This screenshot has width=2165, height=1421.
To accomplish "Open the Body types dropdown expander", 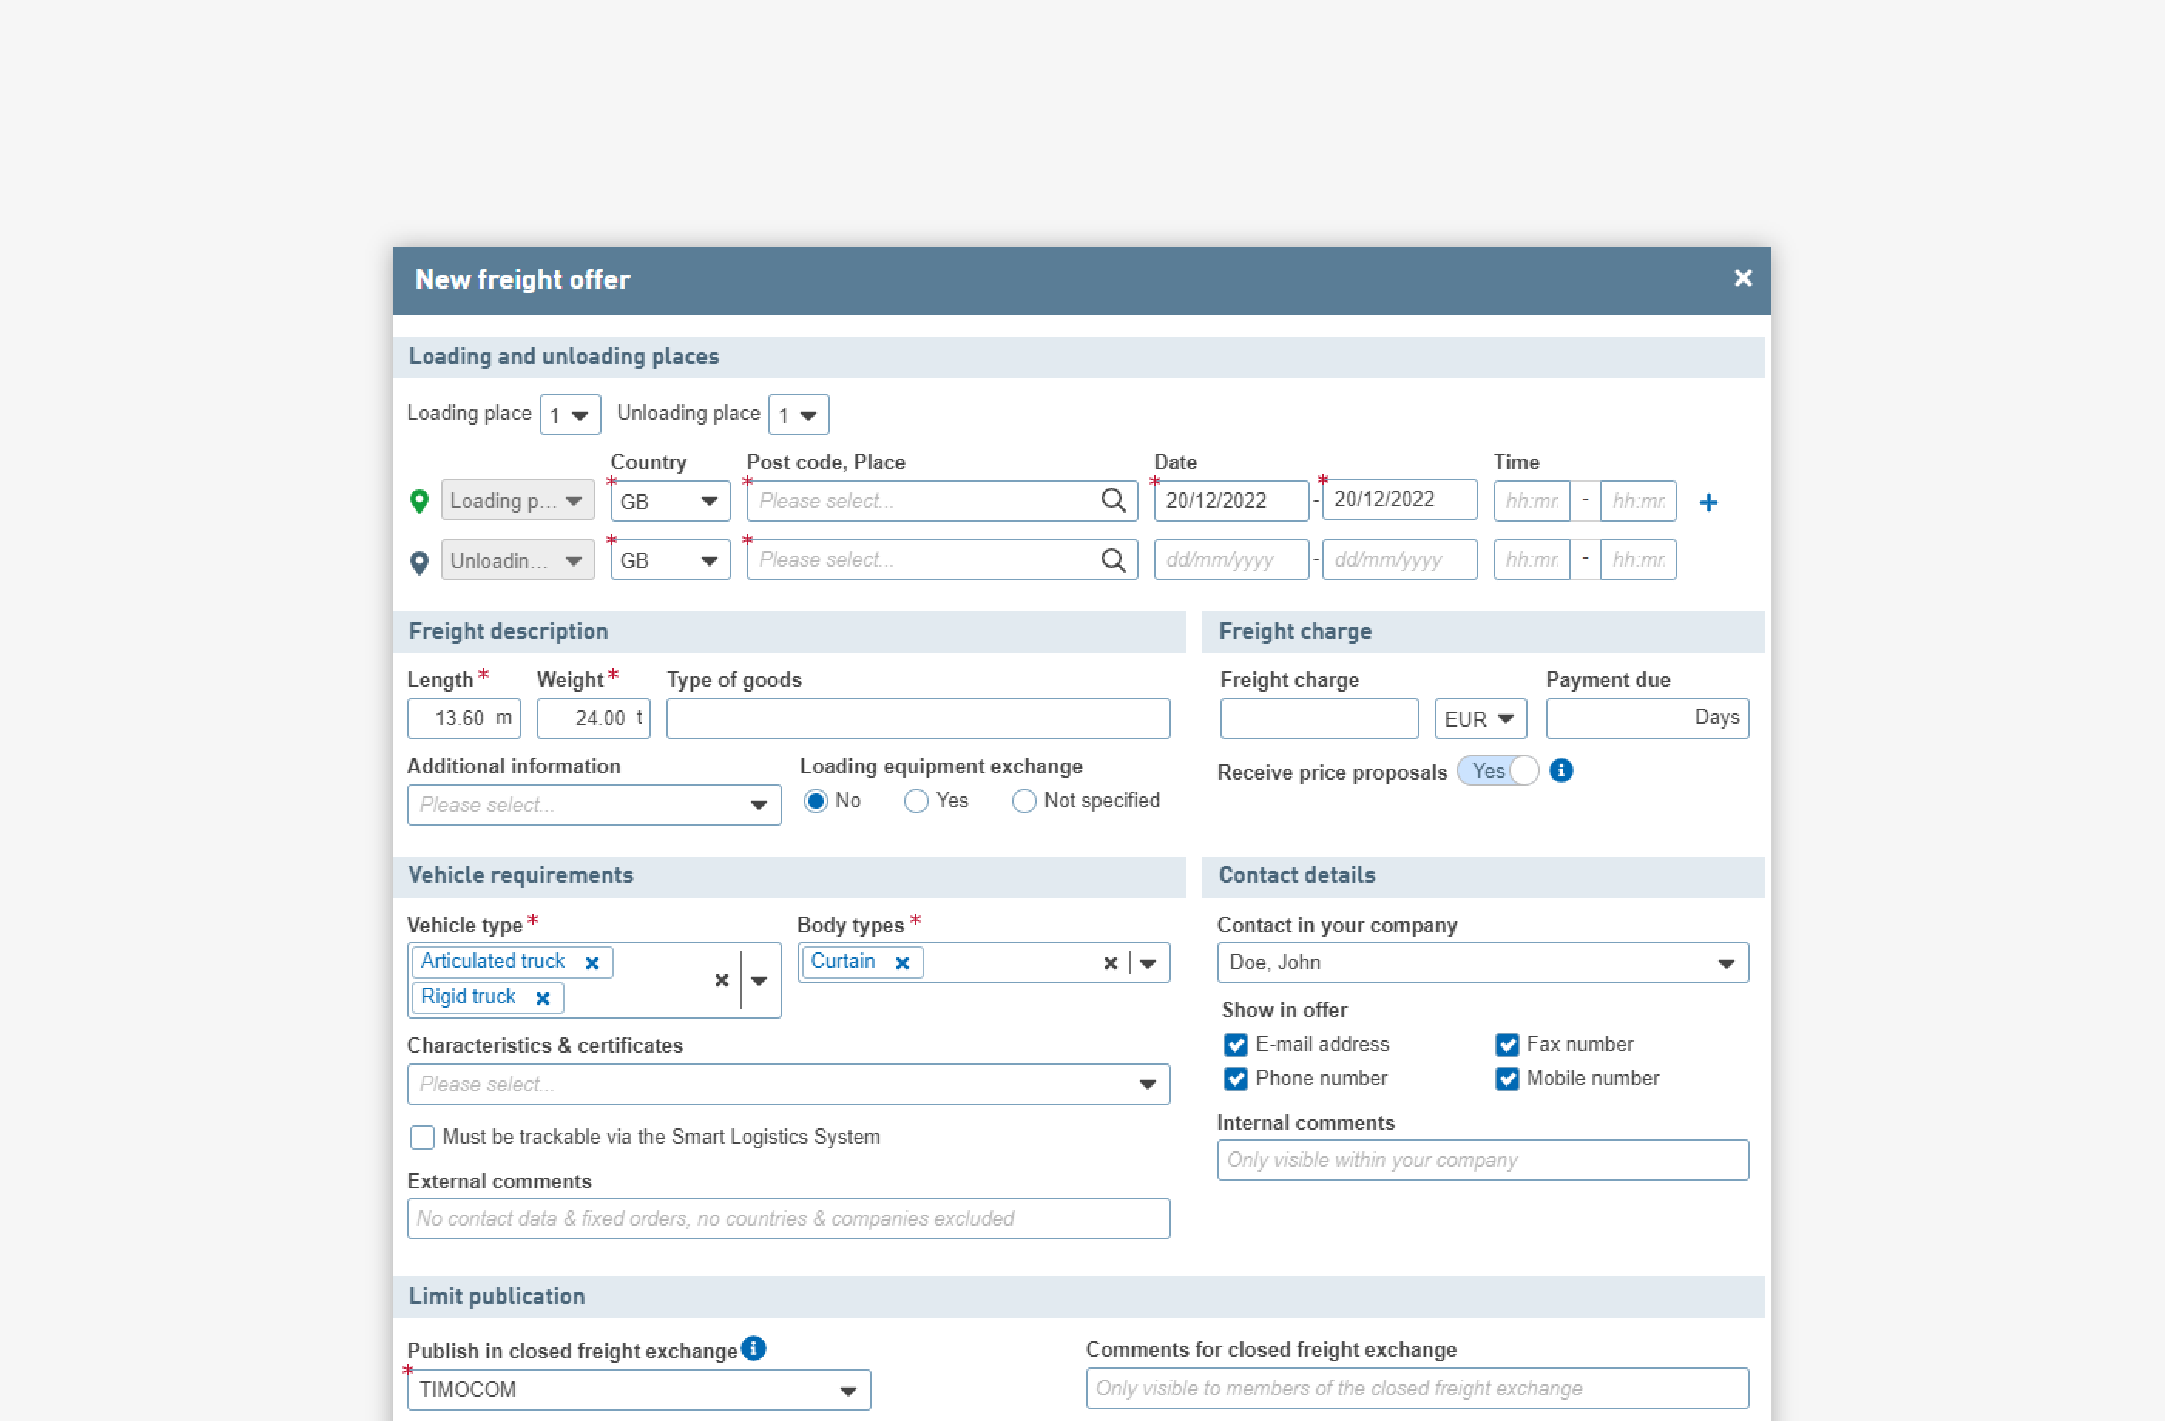I will click(x=1155, y=961).
